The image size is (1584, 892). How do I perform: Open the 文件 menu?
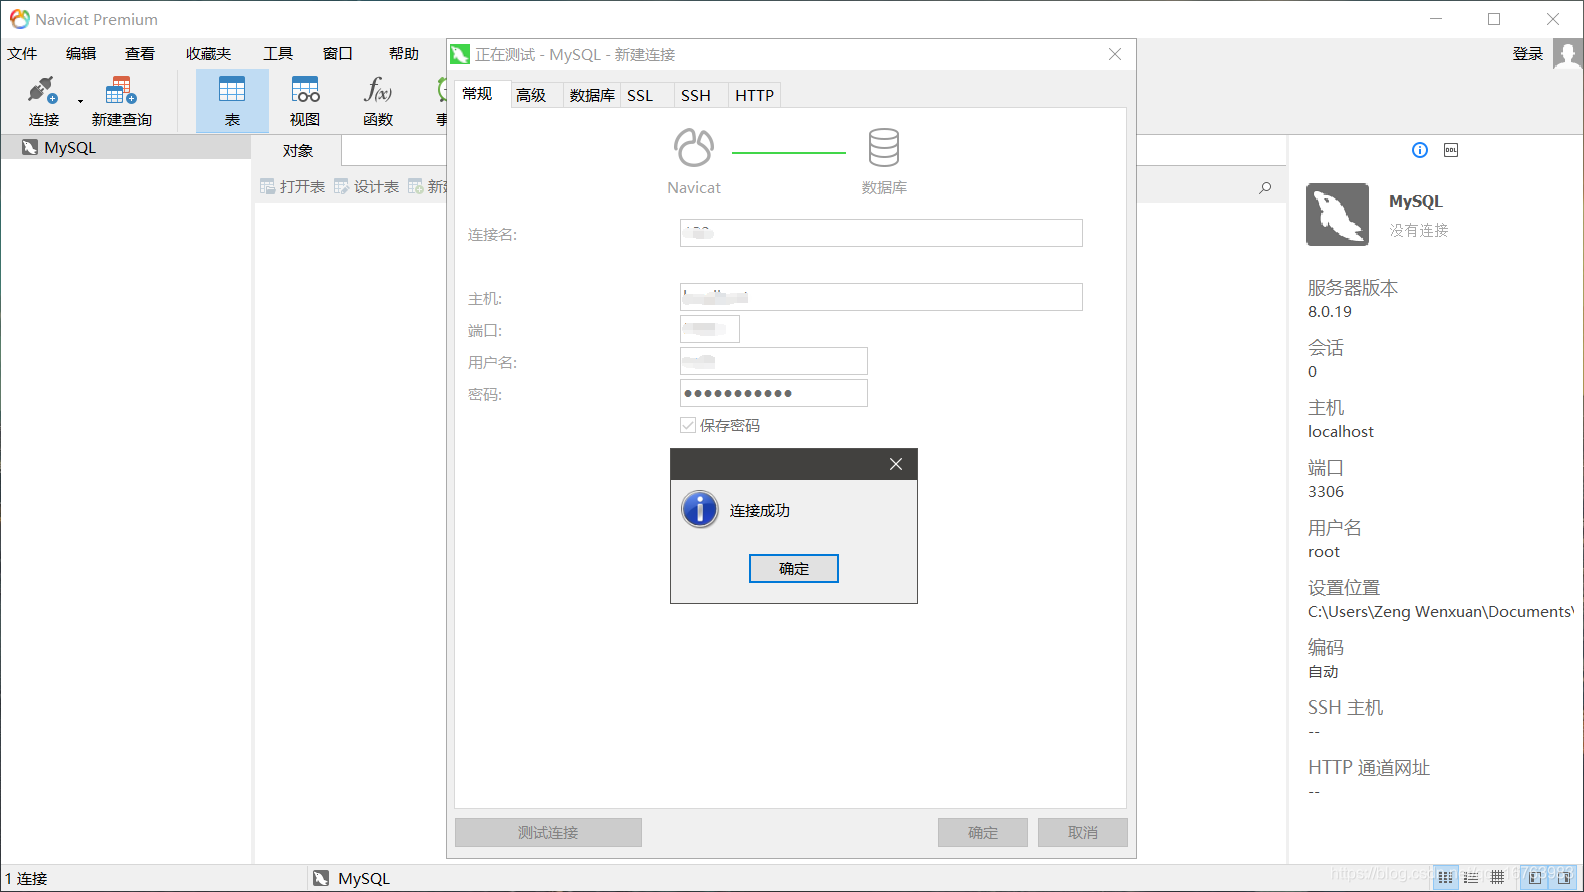[x=22, y=53]
